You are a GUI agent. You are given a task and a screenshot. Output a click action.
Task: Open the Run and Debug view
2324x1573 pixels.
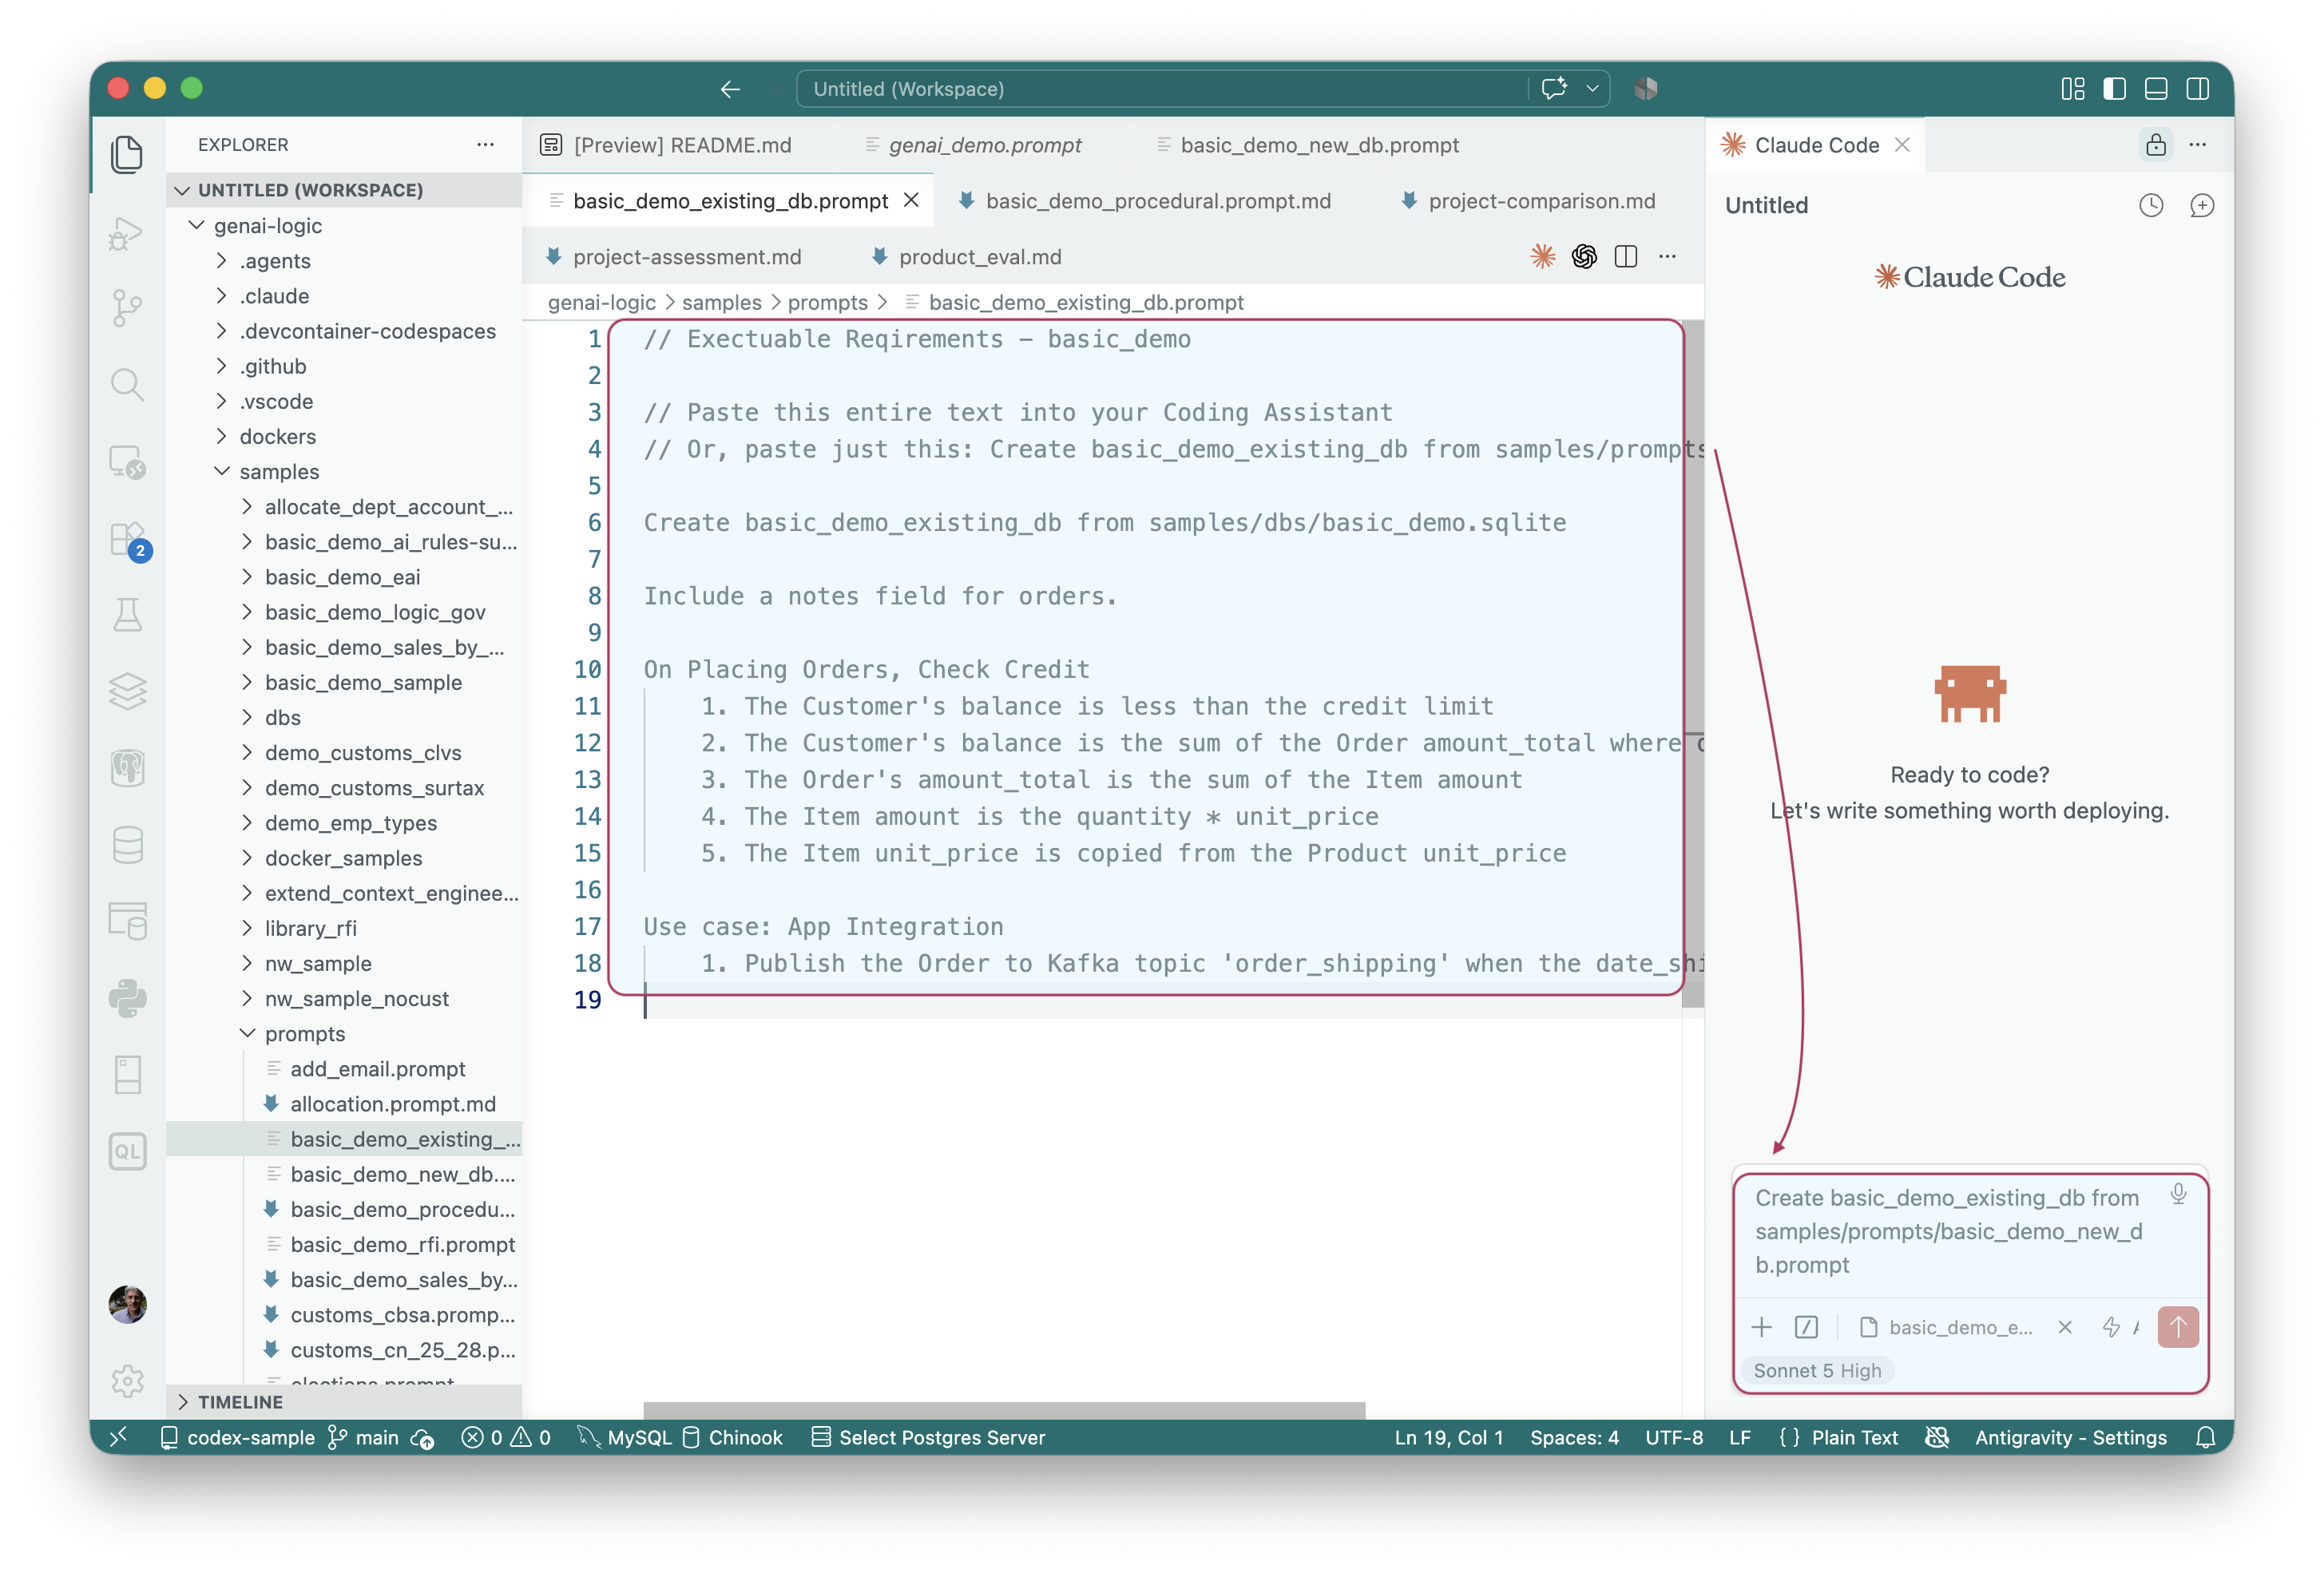click(x=127, y=232)
